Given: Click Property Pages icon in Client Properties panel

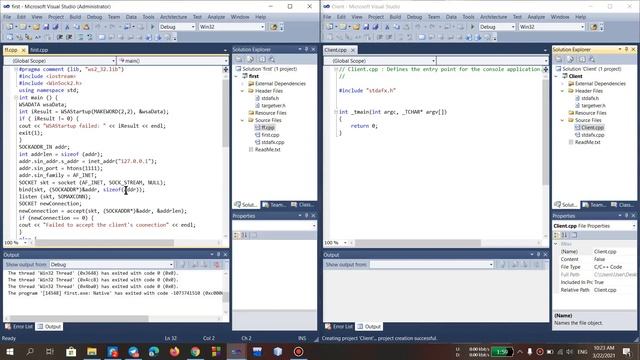Looking at the screenshot, I should (574, 235).
